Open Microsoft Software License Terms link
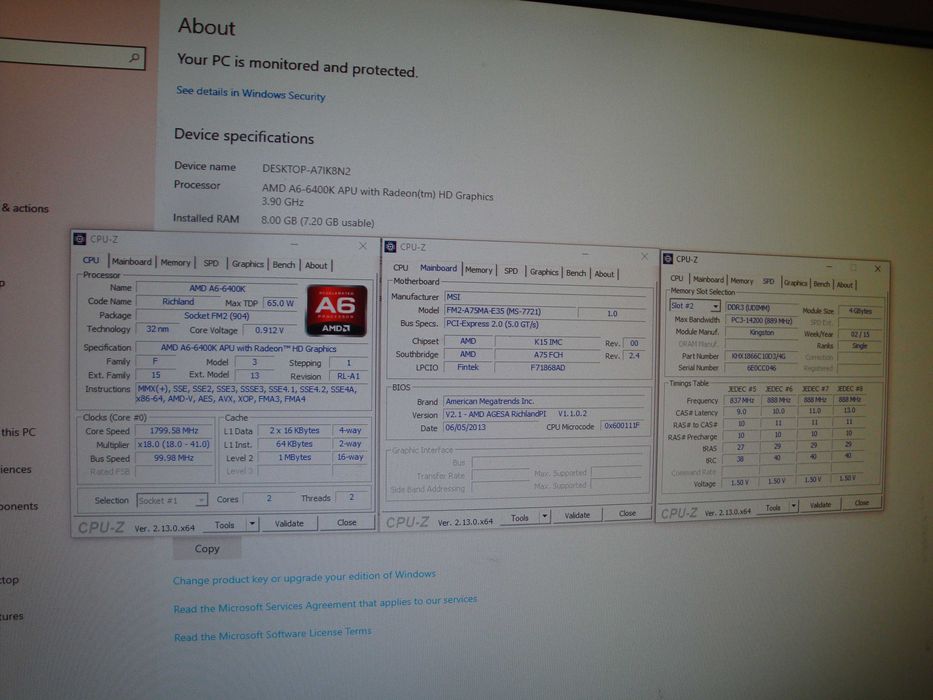This screenshot has width=933, height=700. click(x=273, y=634)
